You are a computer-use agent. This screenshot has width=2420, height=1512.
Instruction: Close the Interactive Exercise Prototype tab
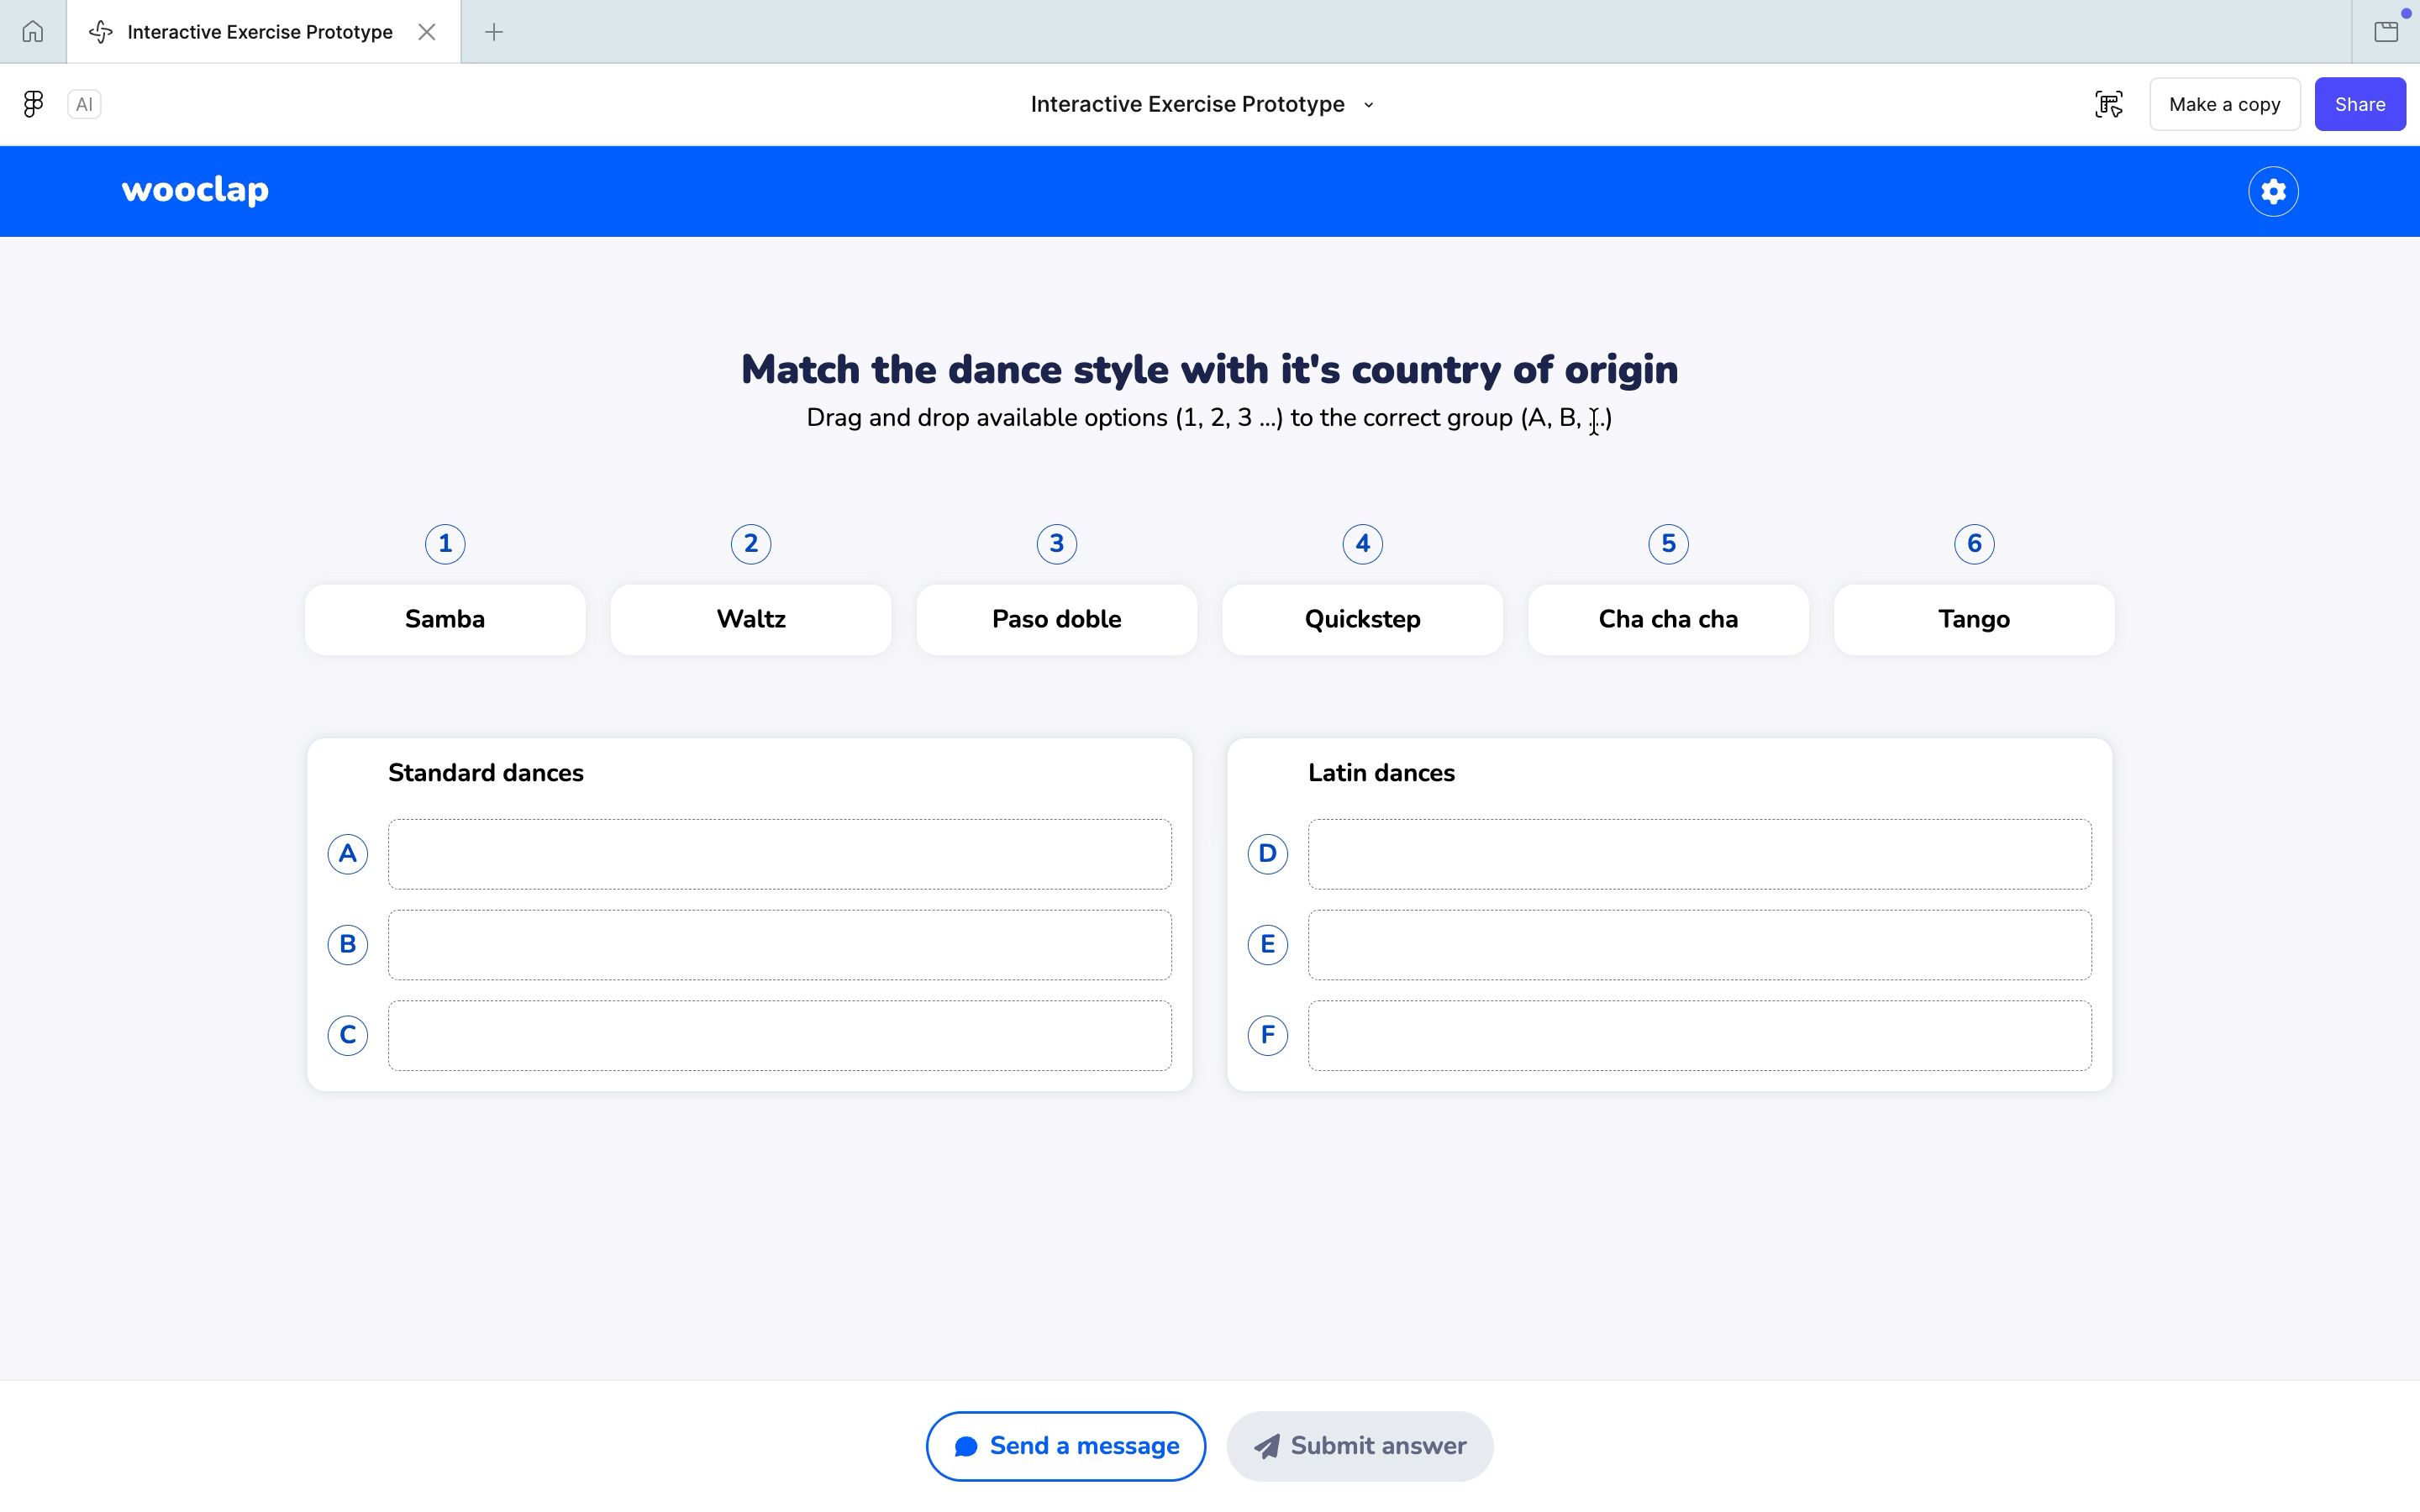click(x=427, y=32)
